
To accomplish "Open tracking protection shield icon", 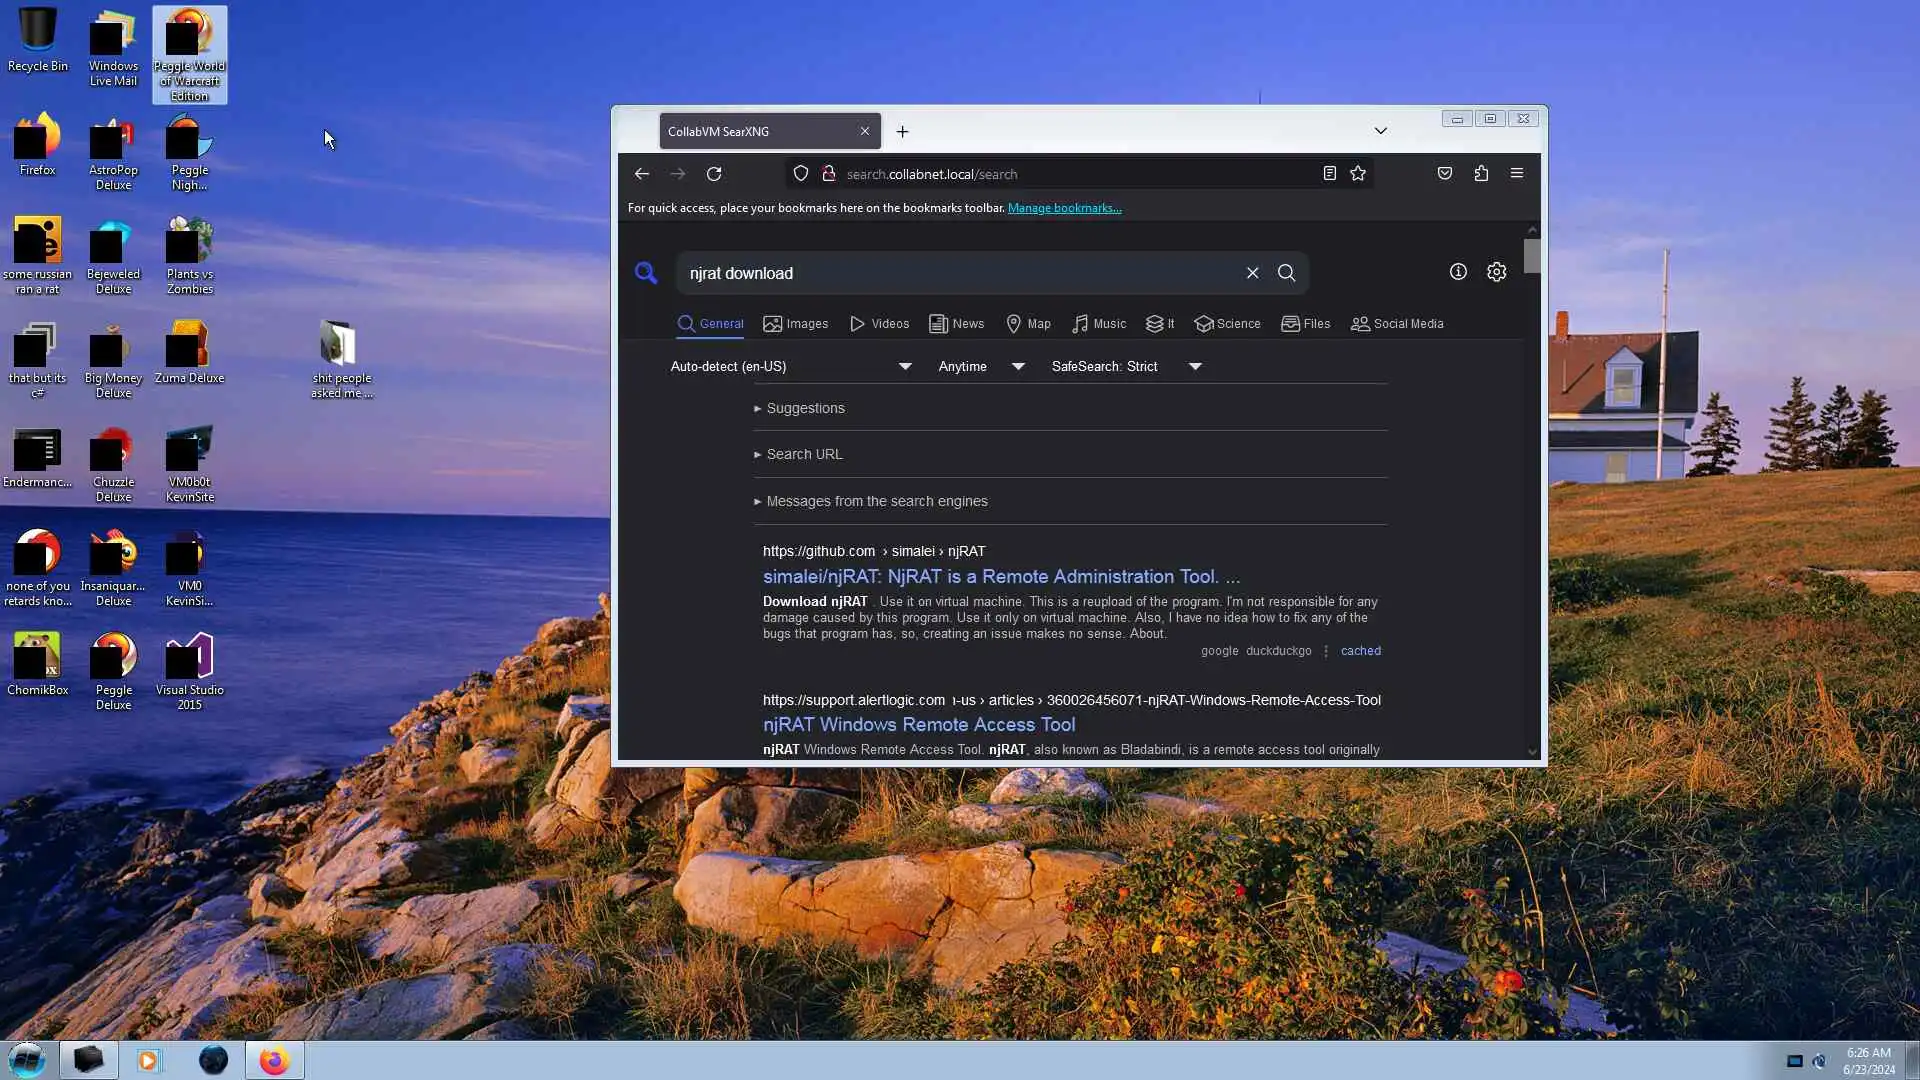I will (801, 174).
